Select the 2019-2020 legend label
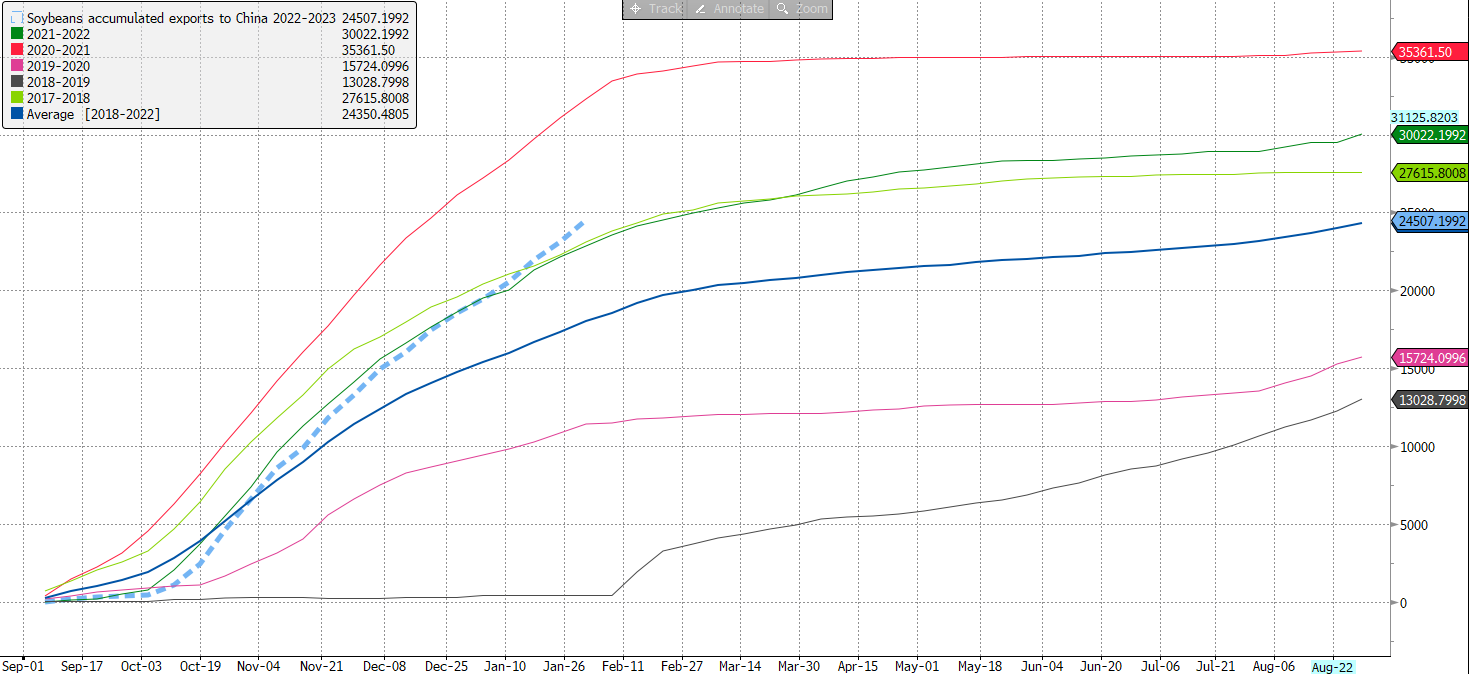 click(x=58, y=66)
